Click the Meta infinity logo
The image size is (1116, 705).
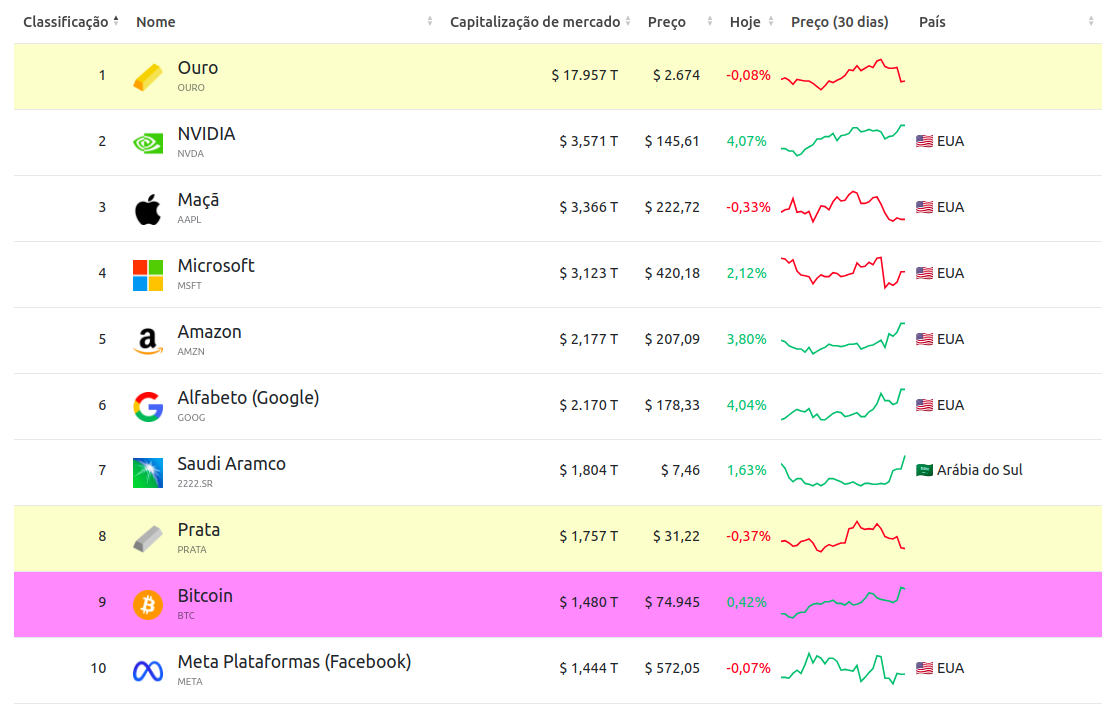(x=148, y=671)
